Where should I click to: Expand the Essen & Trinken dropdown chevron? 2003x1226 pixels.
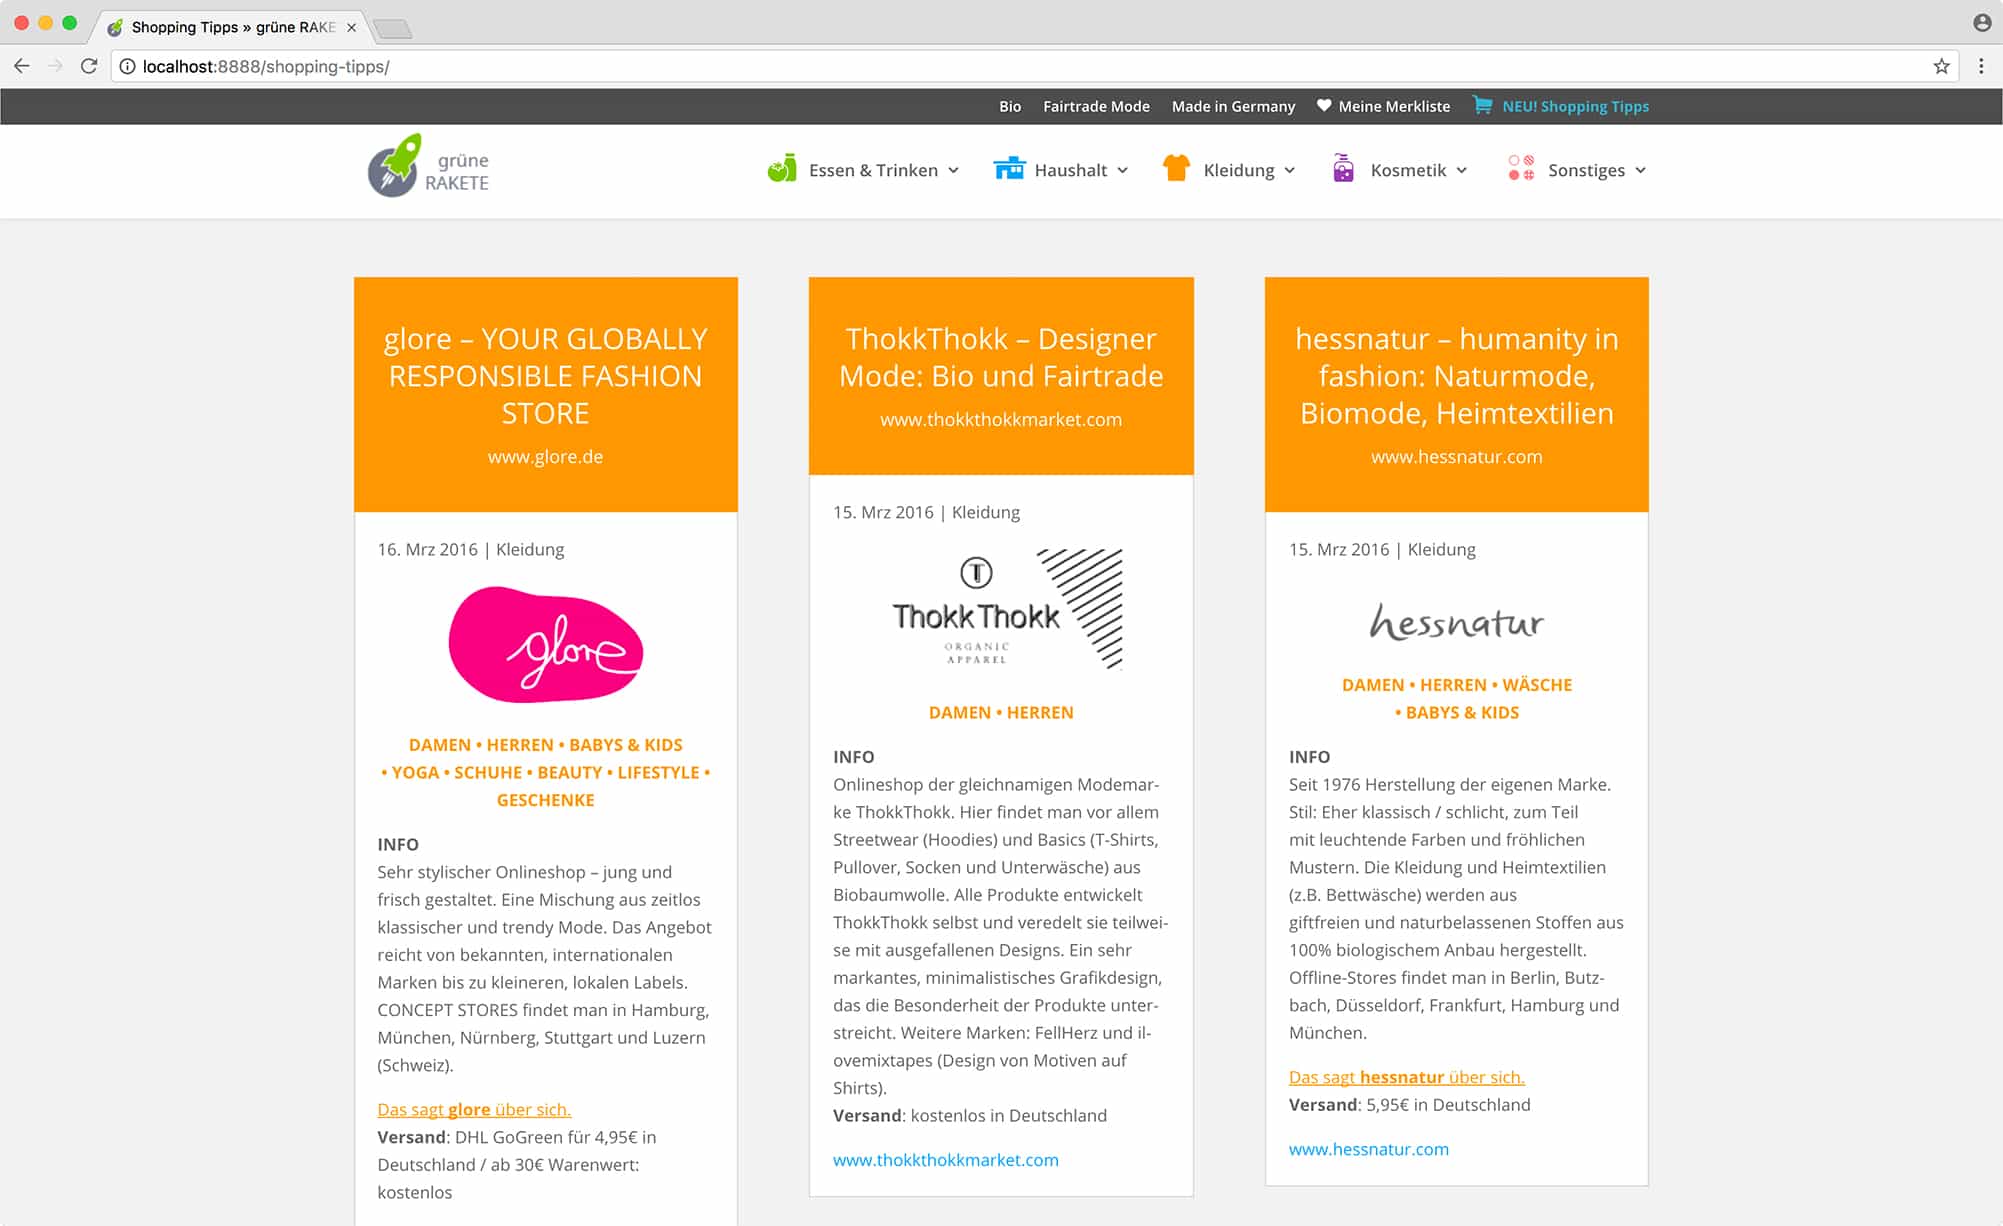click(954, 170)
